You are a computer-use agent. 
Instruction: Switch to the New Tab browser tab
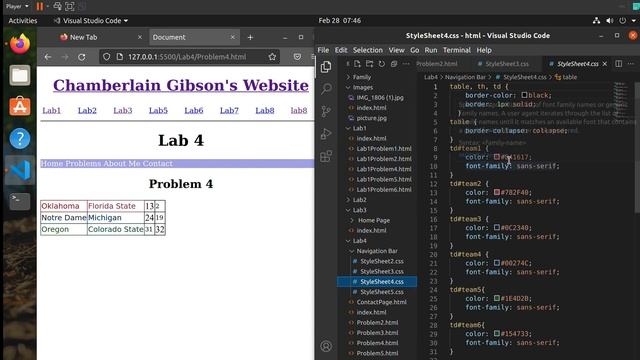83,37
